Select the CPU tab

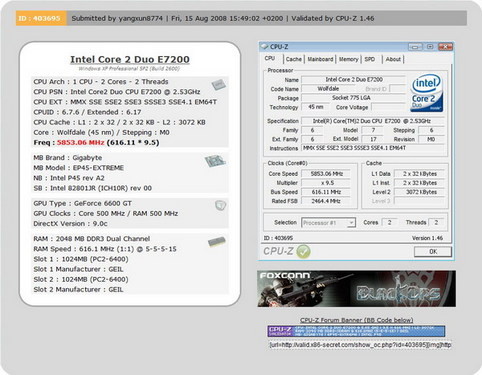[270, 59]
